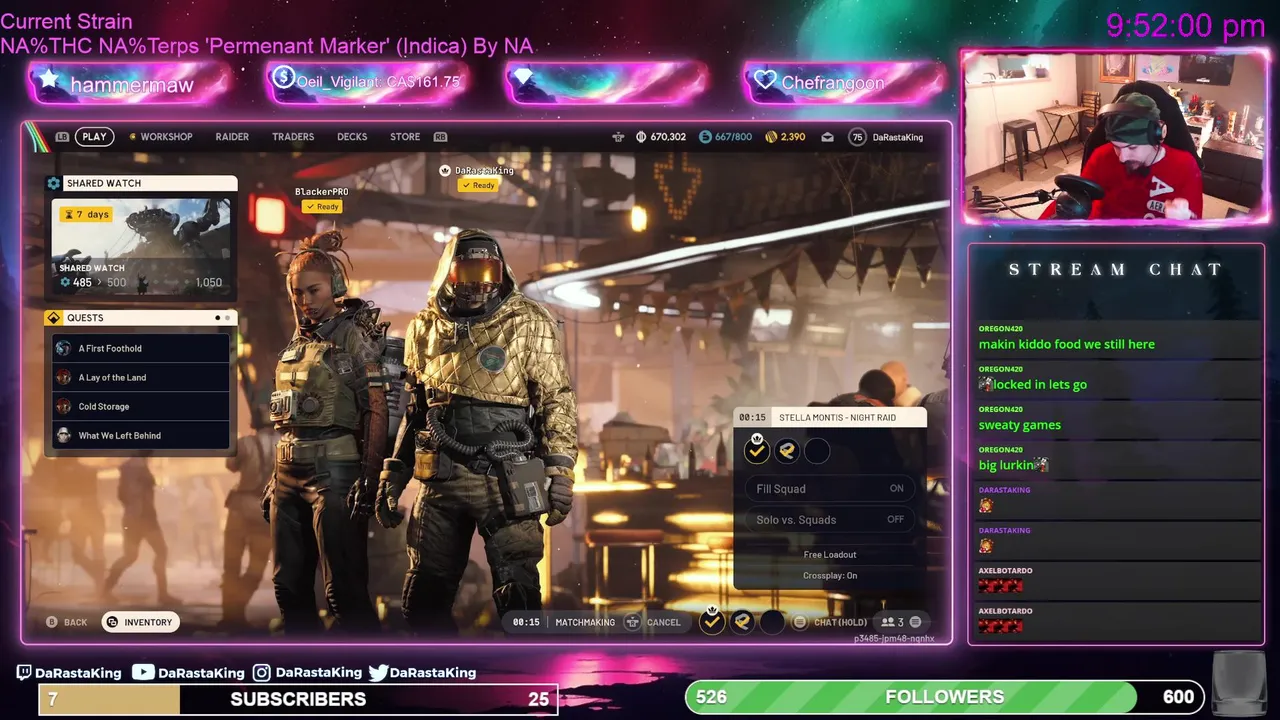This screenshot has height=720, width=1280.
Task: Click the level 75 badge
Action: (857, 137)
